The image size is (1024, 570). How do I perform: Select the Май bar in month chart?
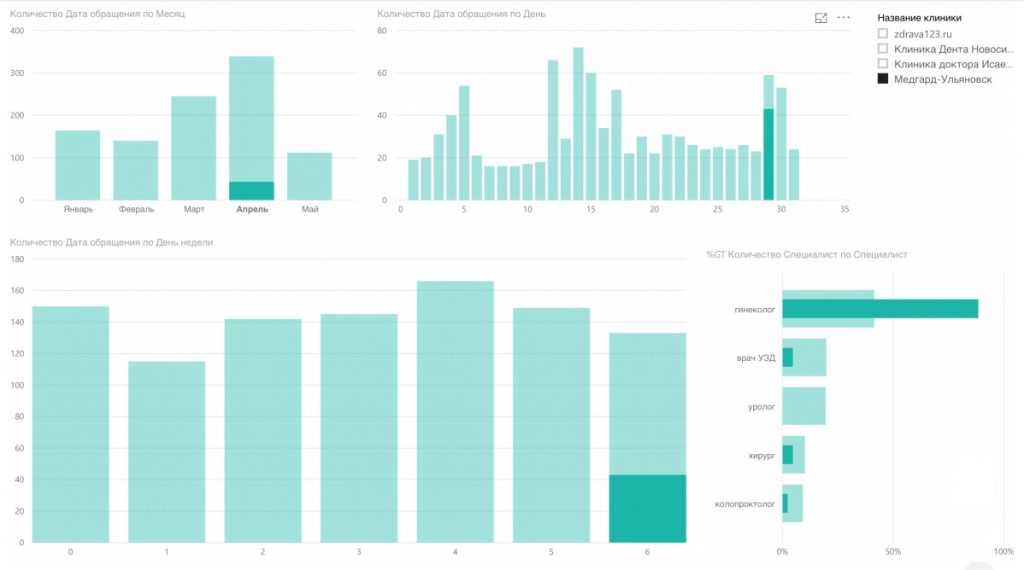310,176
